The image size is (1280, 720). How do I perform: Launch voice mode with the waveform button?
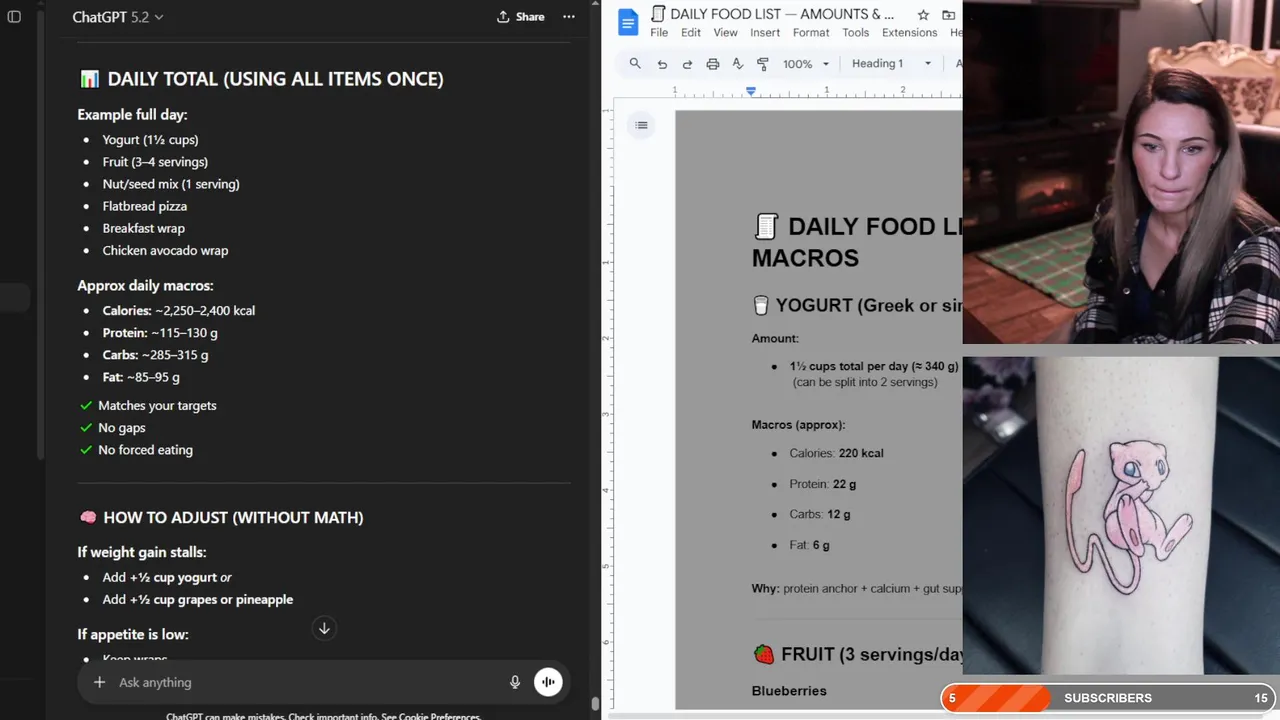(x=548, y=682)
